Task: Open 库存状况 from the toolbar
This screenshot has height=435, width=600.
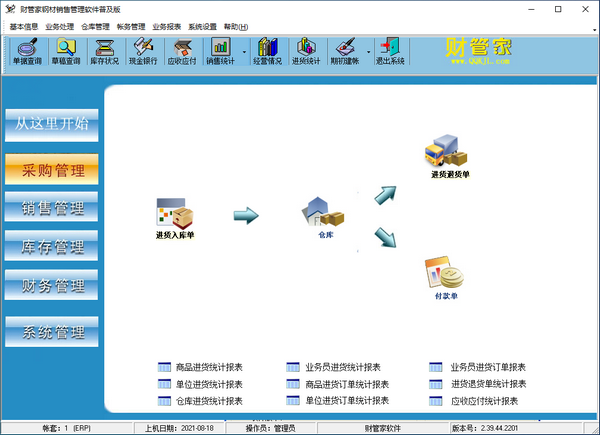Action: 104,50
